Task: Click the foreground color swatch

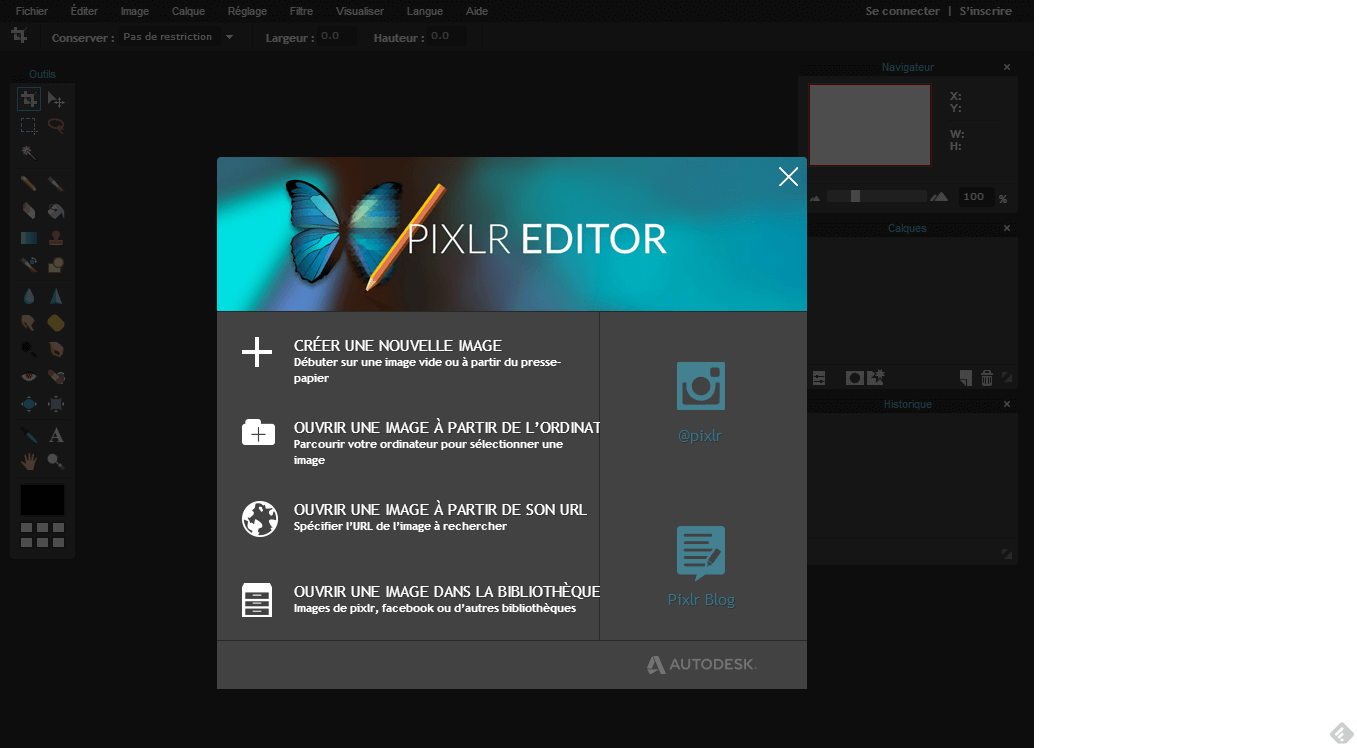Action: (42, 500)
